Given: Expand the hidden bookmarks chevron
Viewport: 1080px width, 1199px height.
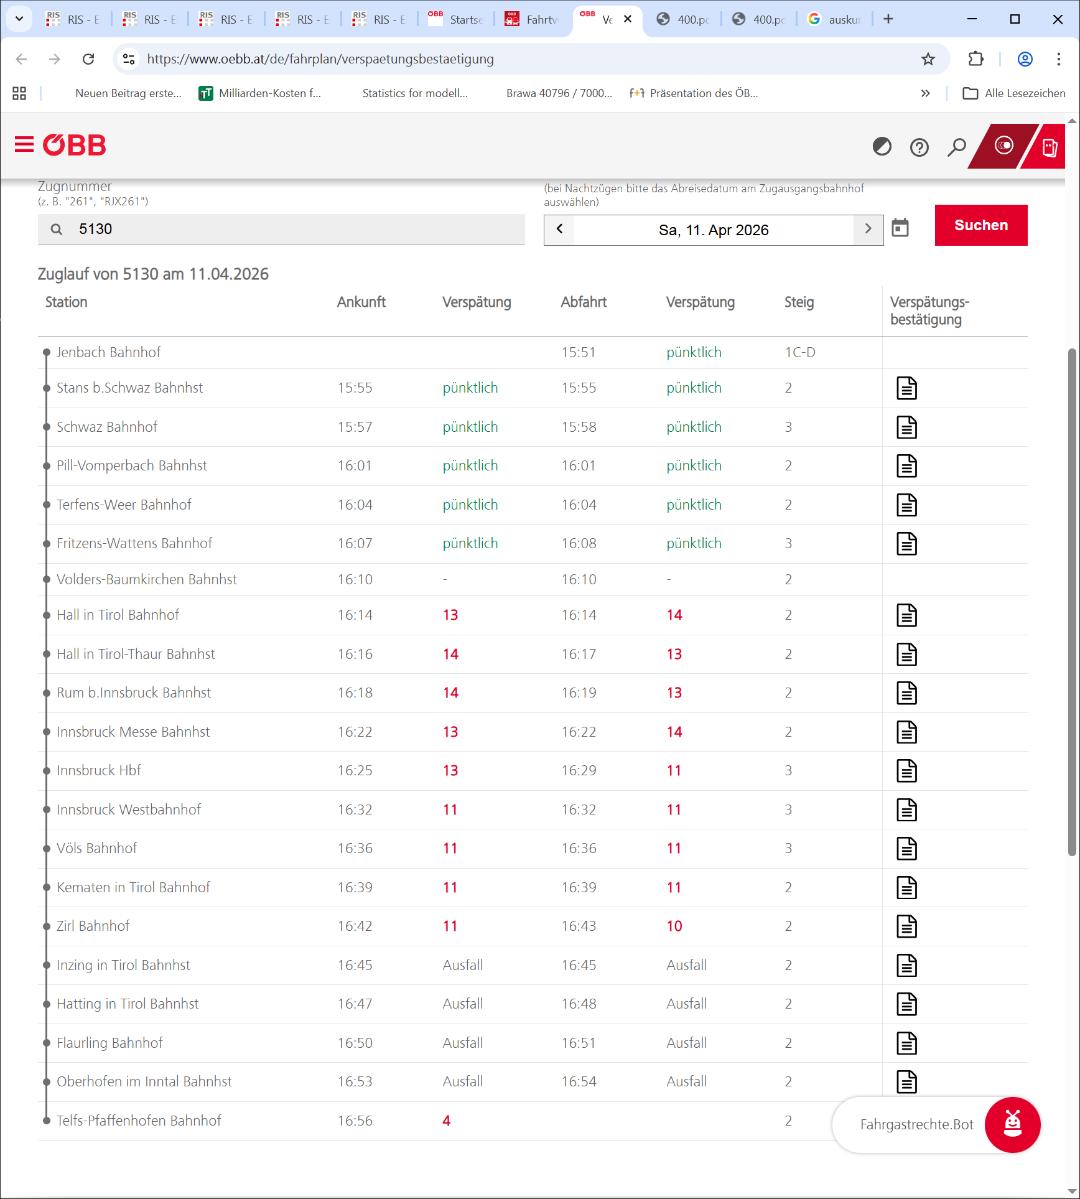Looking at the screenshot, I should pos(925,93).
